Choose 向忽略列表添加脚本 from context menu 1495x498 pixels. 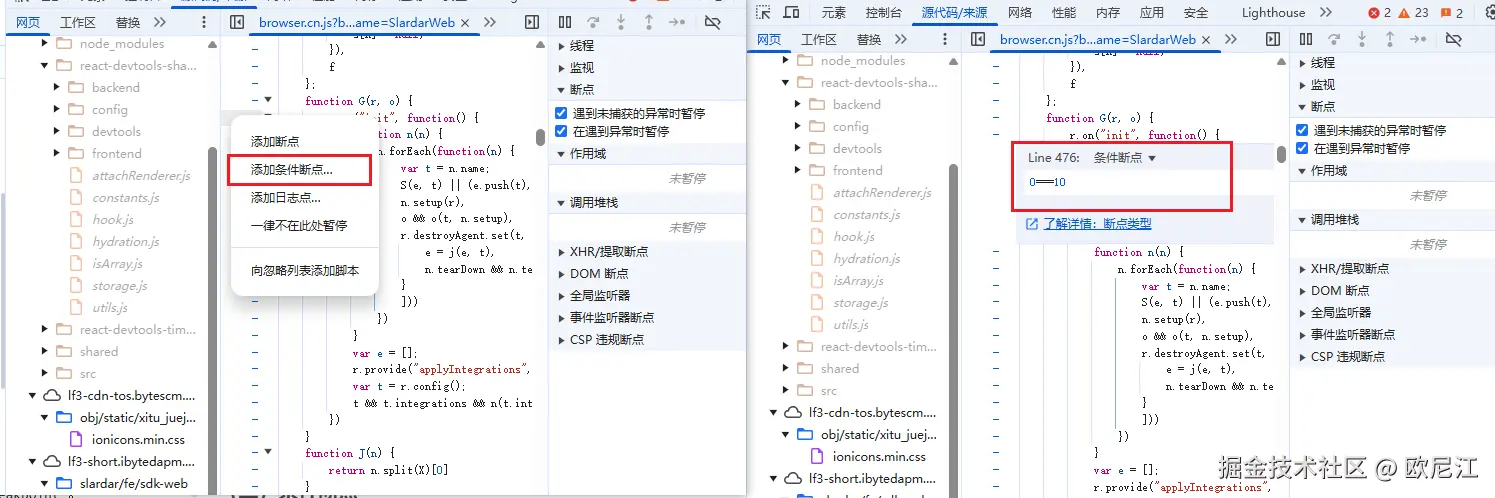click(x=304, y=271)
